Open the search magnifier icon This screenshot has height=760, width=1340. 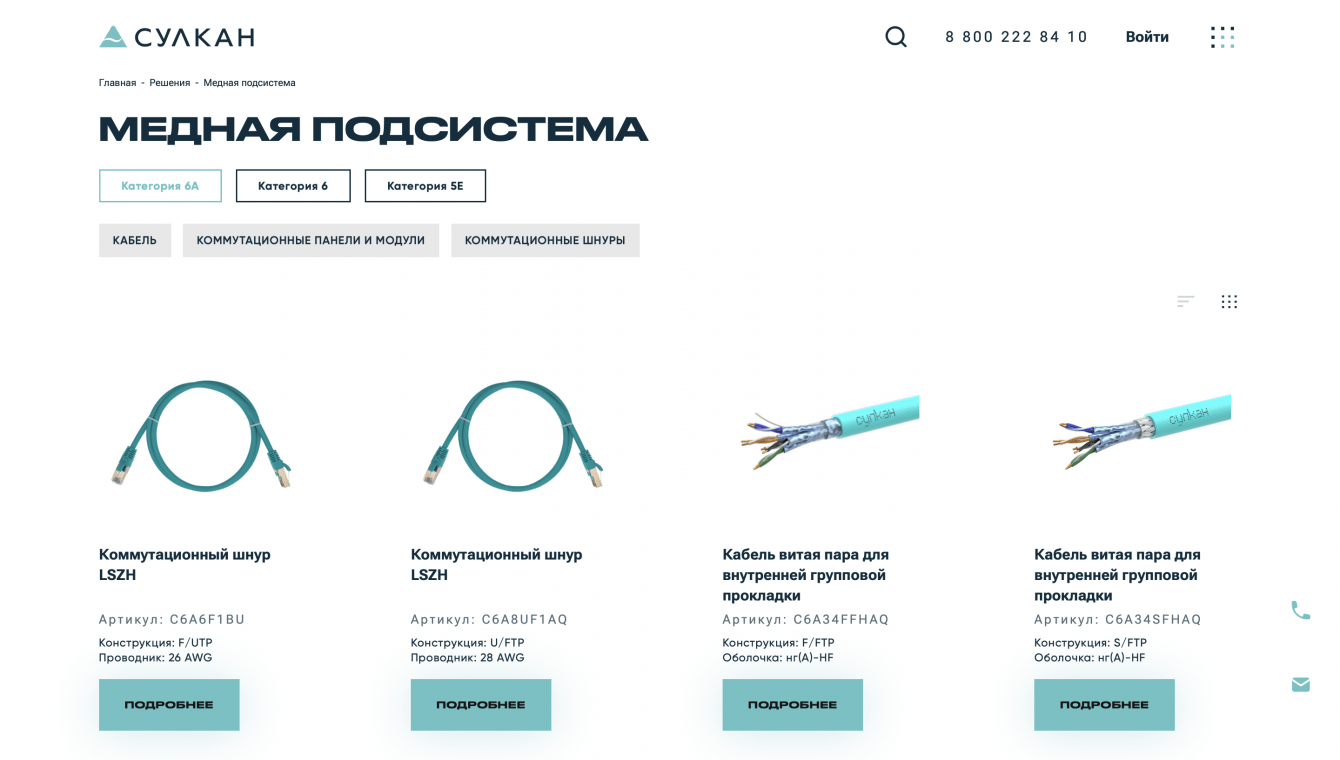click(x=896, y=37)
